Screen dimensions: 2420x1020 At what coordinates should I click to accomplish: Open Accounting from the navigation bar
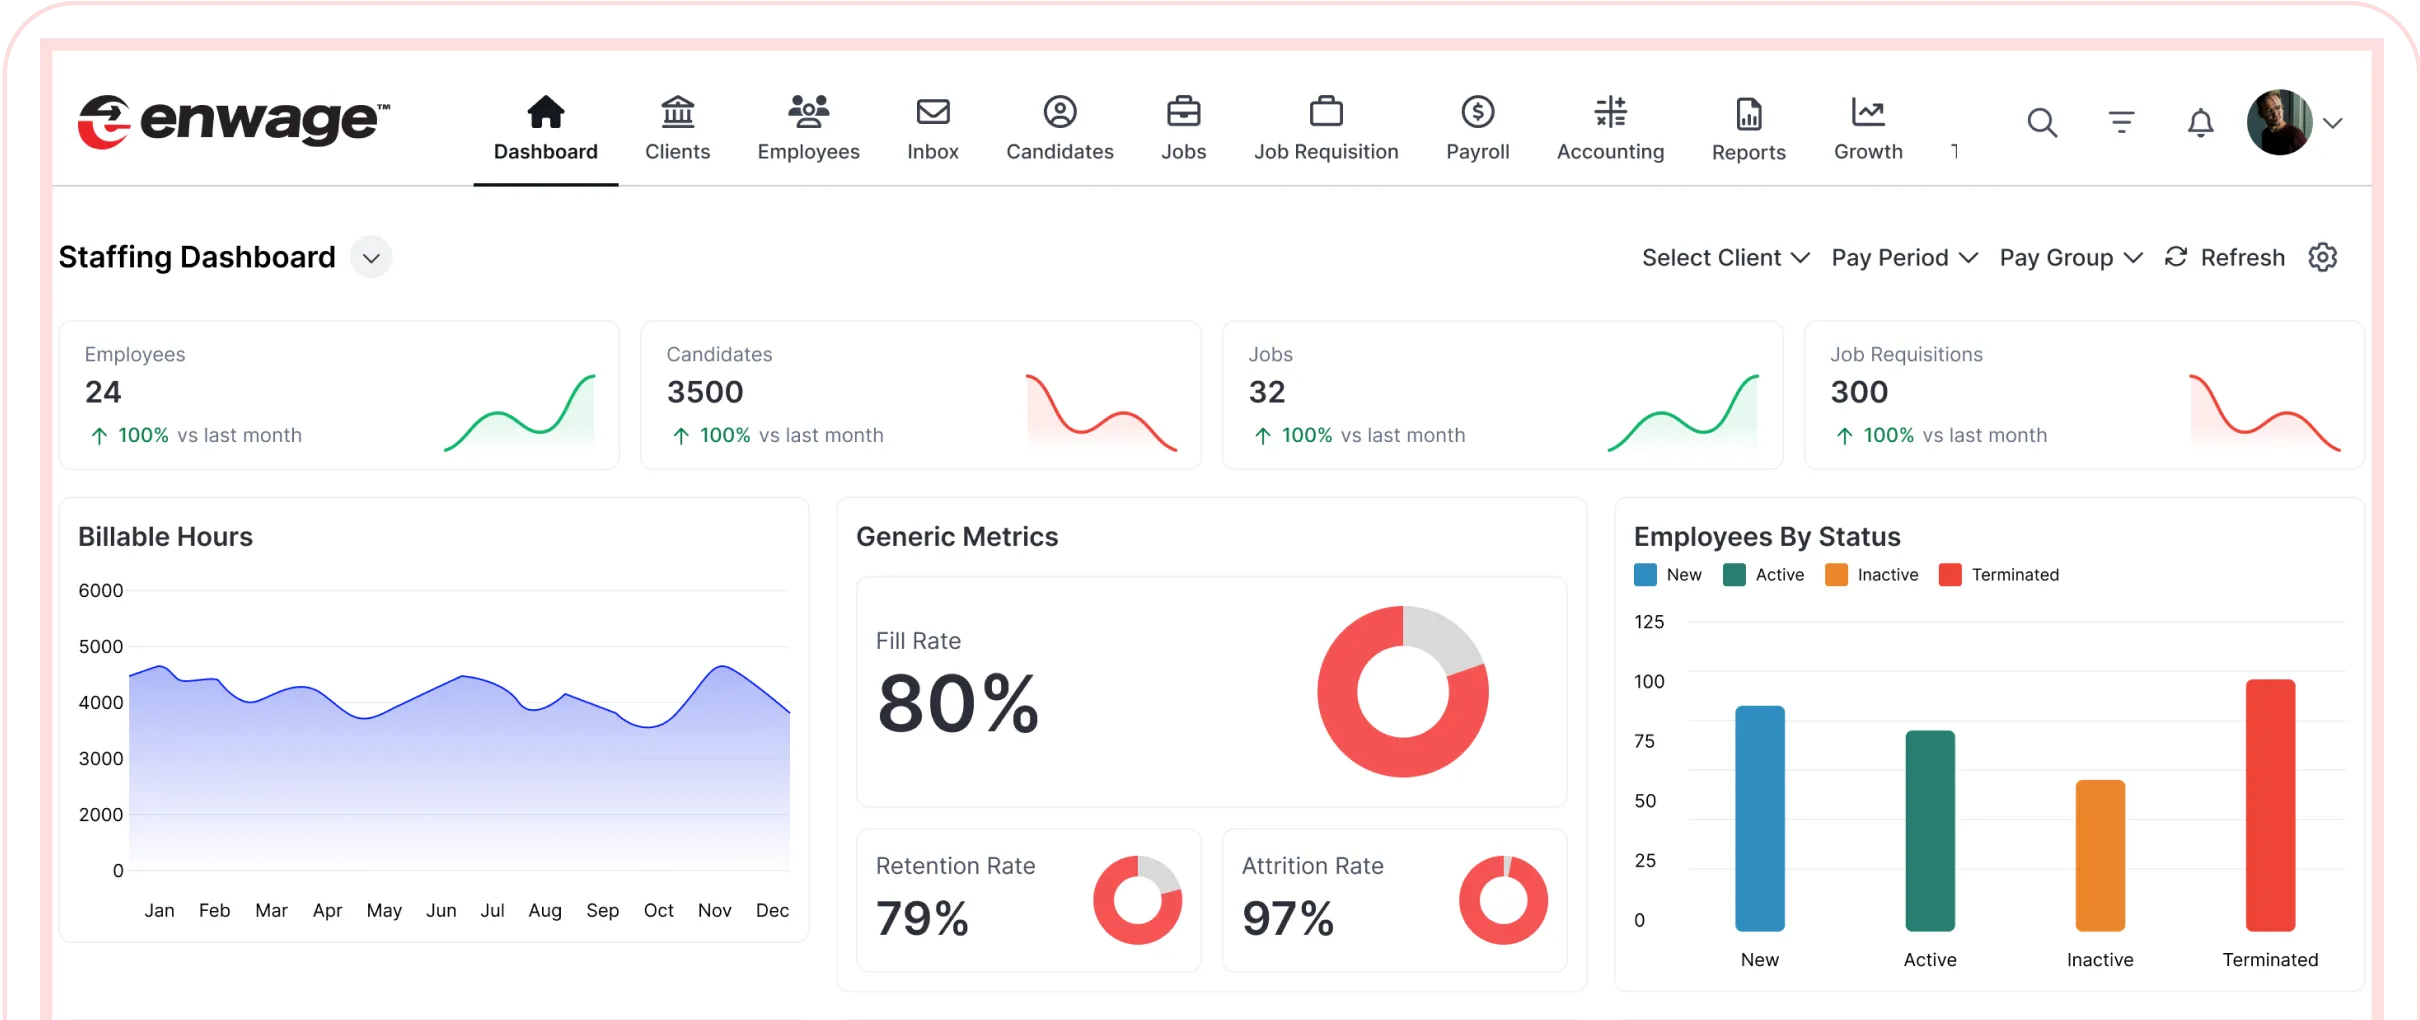pos(1610,128)
